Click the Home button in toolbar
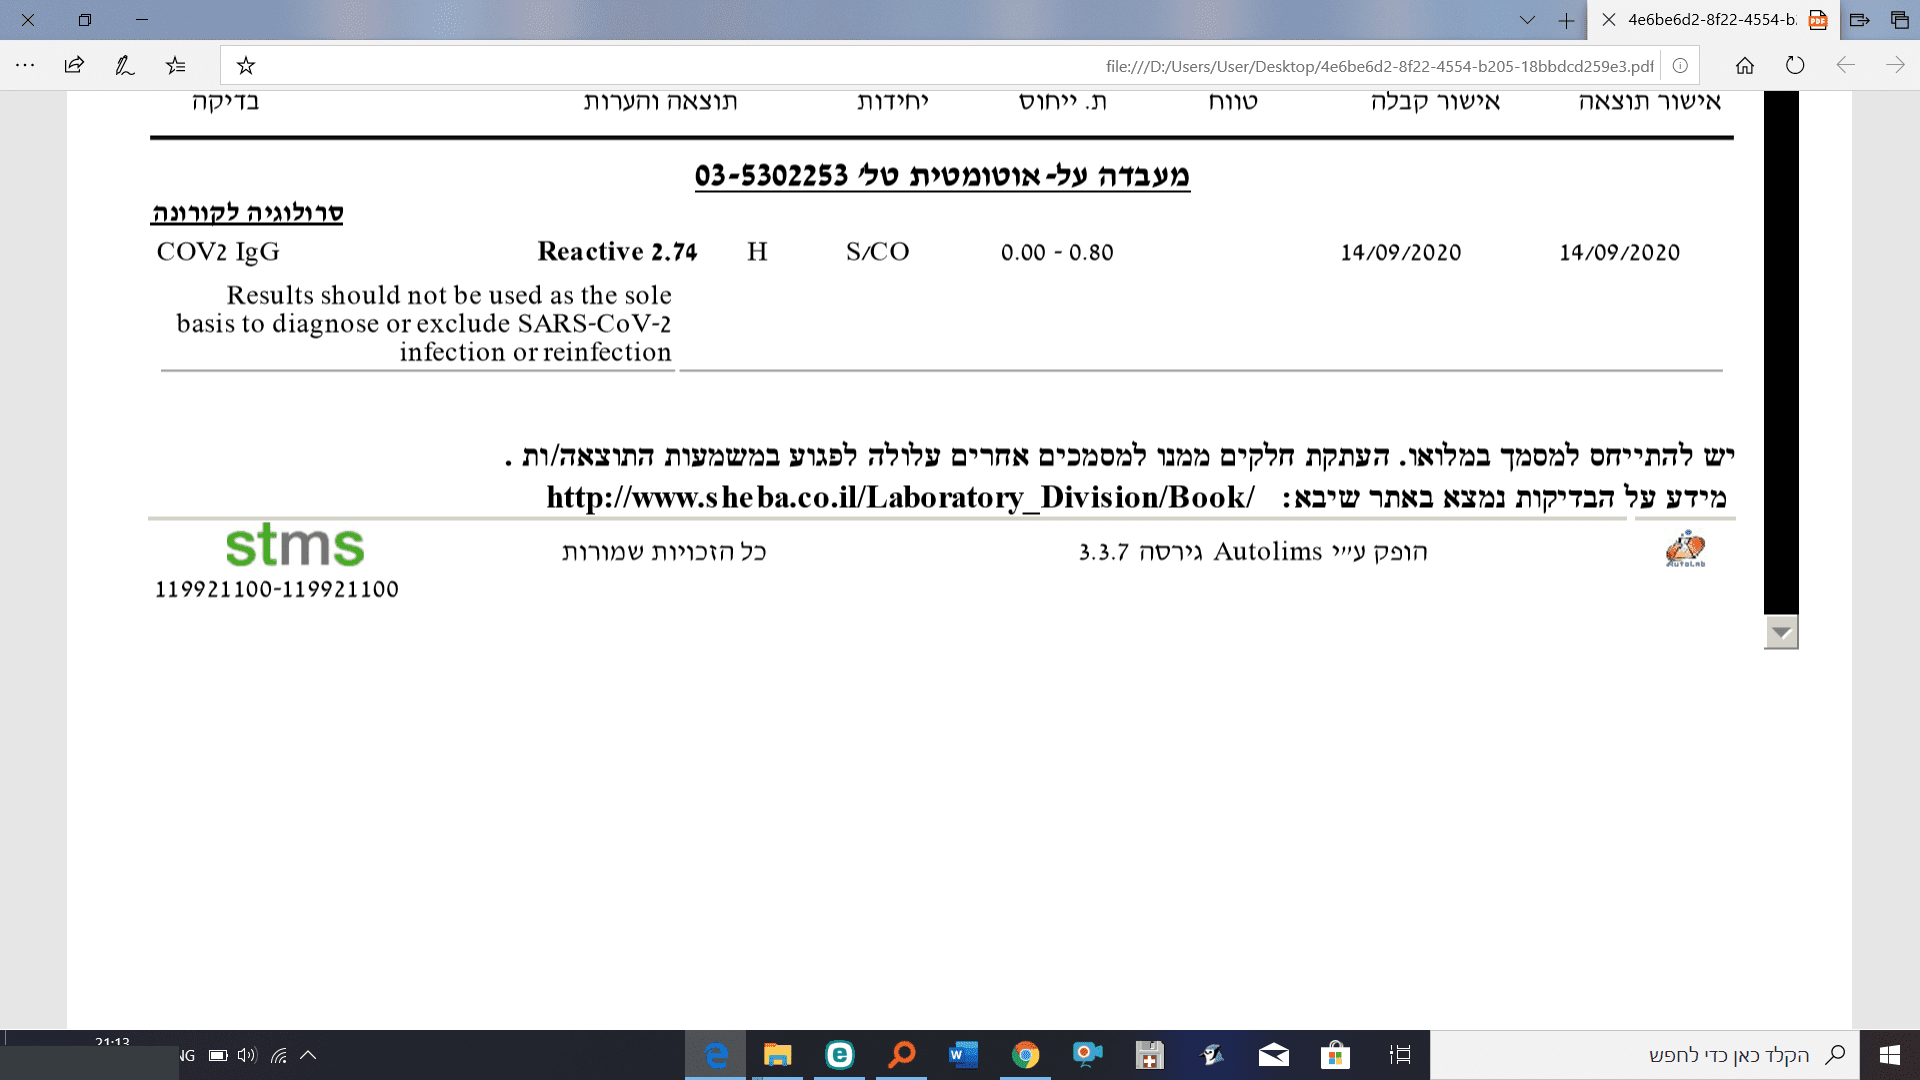This screenshot has width=1920, height=1080. tap(1744, 66)
